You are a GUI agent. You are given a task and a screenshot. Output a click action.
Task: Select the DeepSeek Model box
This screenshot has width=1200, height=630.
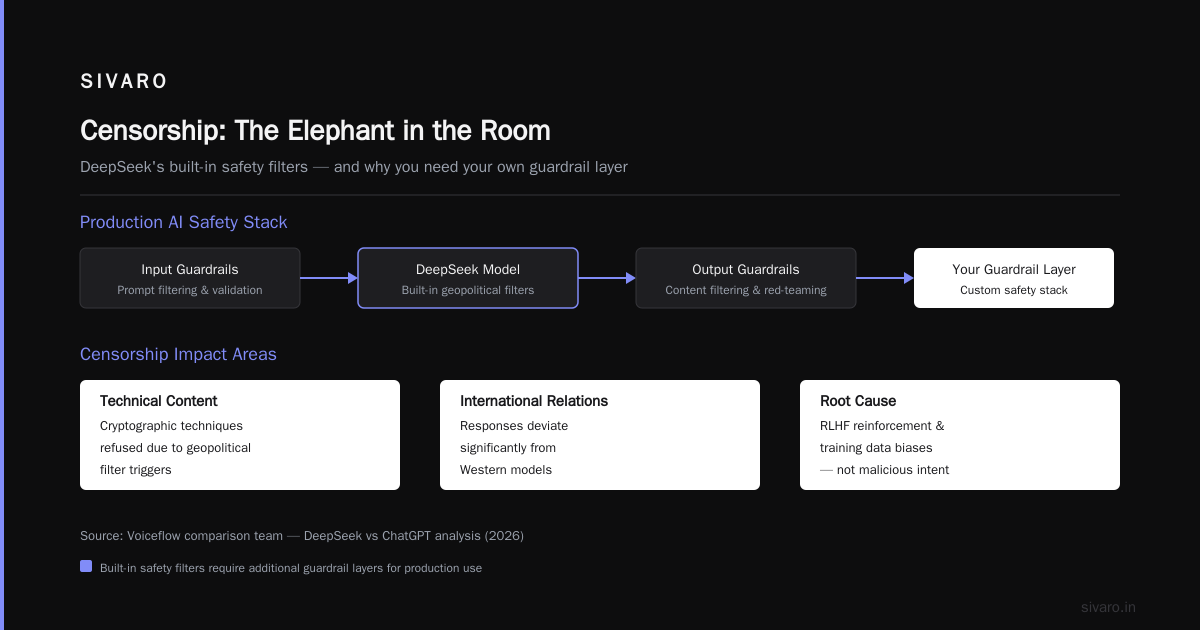[468, 278]
